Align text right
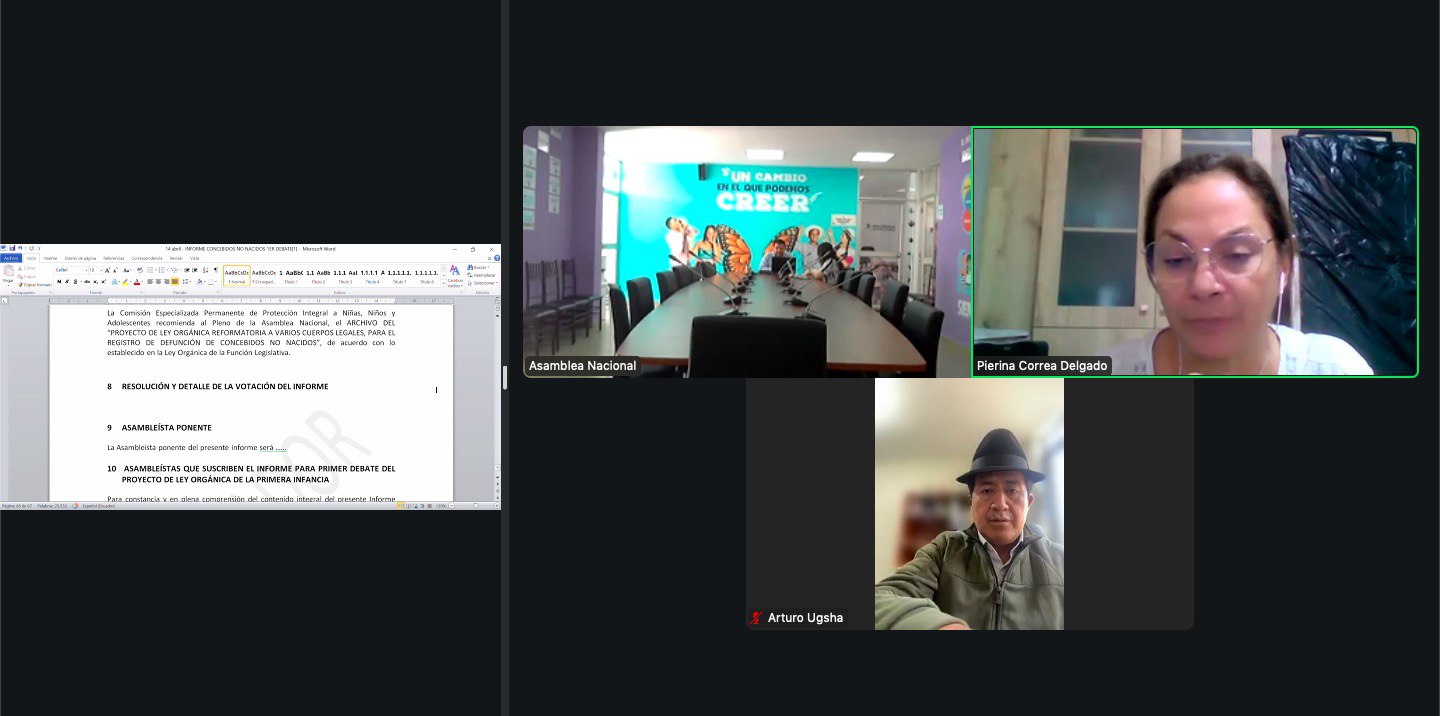The image size is (1440, 716). [166, 282]
